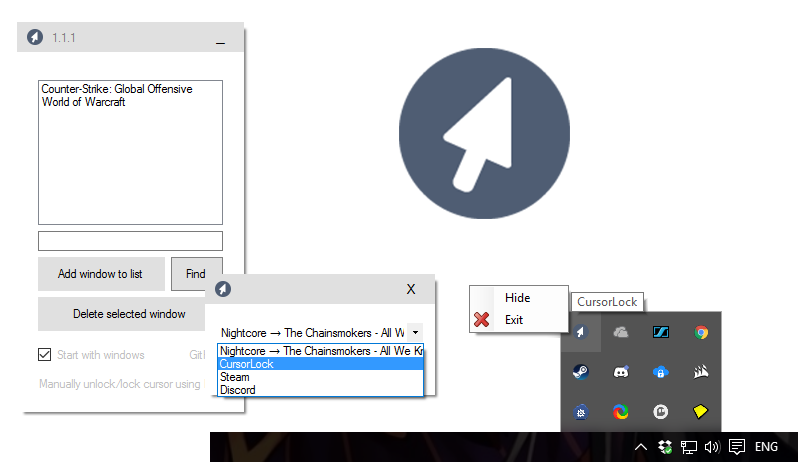Viewport: 810px width, 475px height.
Task: Select Steam in the dropdown list
Action: click(321, 377)
